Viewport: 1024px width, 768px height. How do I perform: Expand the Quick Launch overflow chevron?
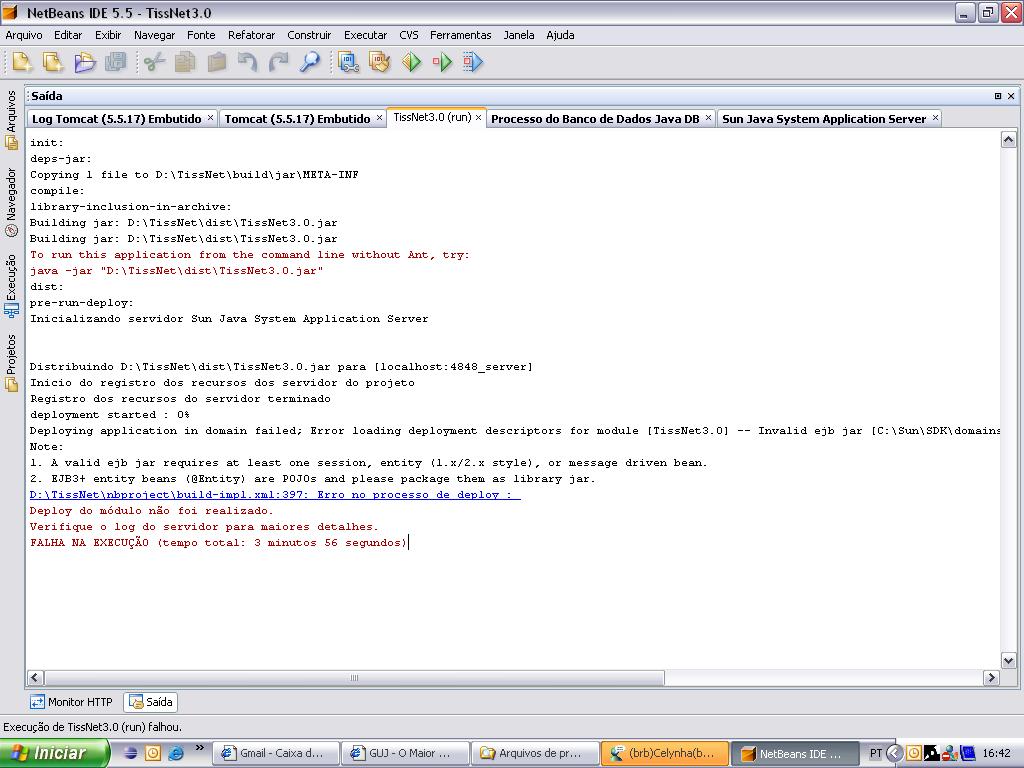200,748
